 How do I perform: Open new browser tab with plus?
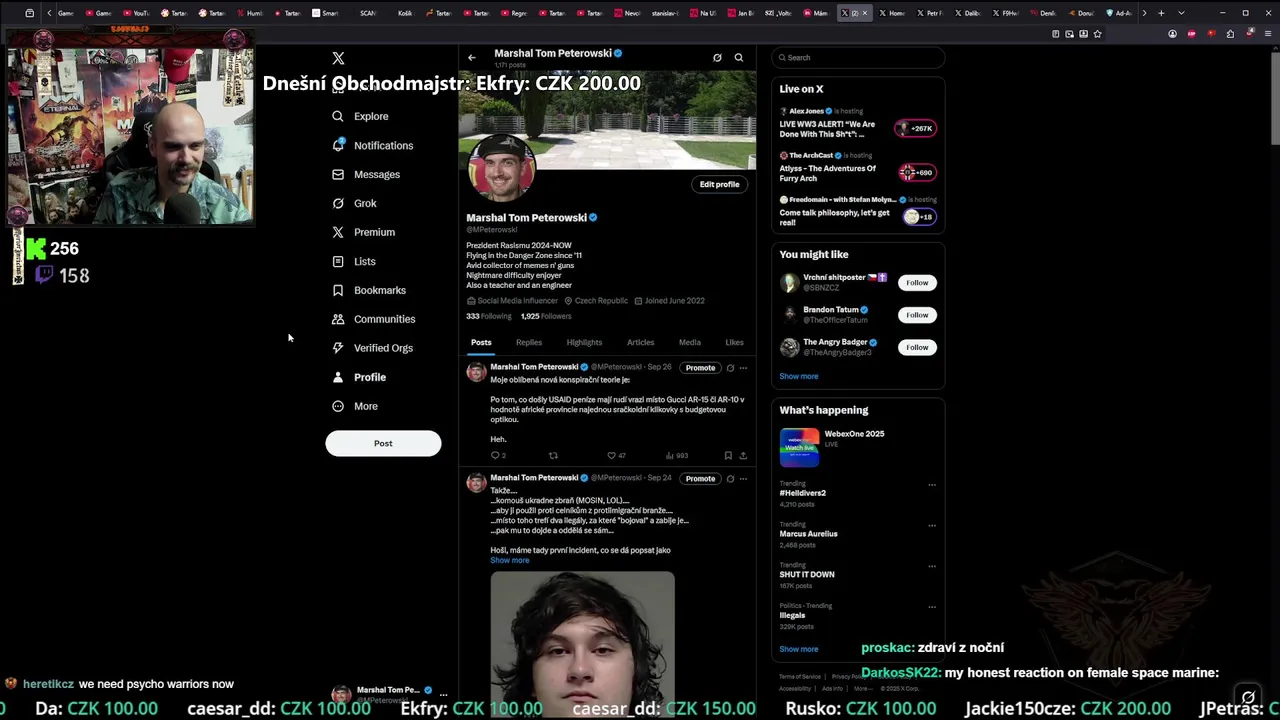pos(1161,13)
